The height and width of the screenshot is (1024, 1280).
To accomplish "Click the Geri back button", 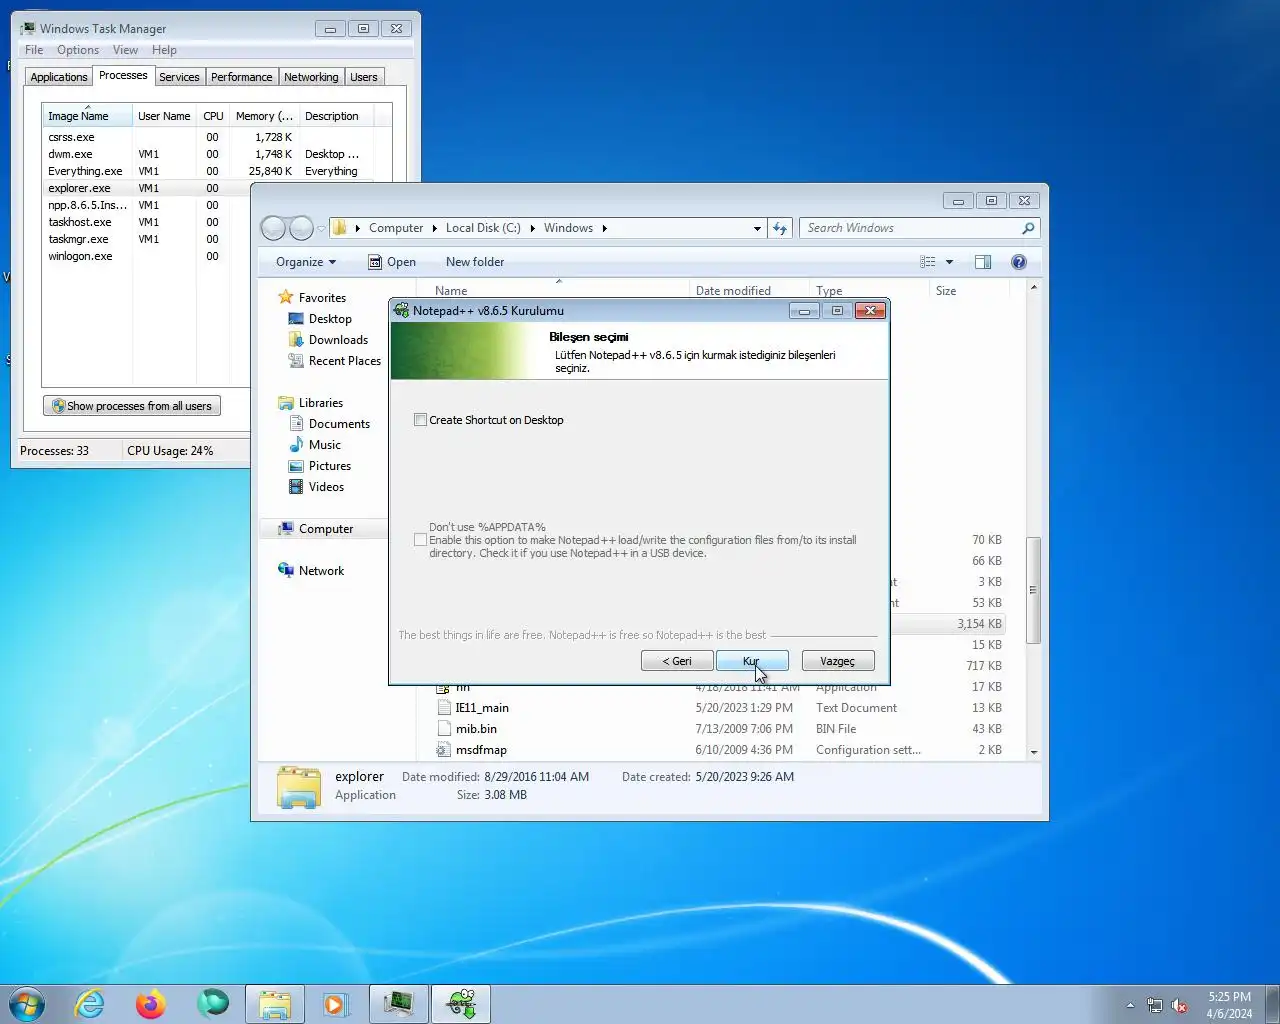I will coord(677,661).
